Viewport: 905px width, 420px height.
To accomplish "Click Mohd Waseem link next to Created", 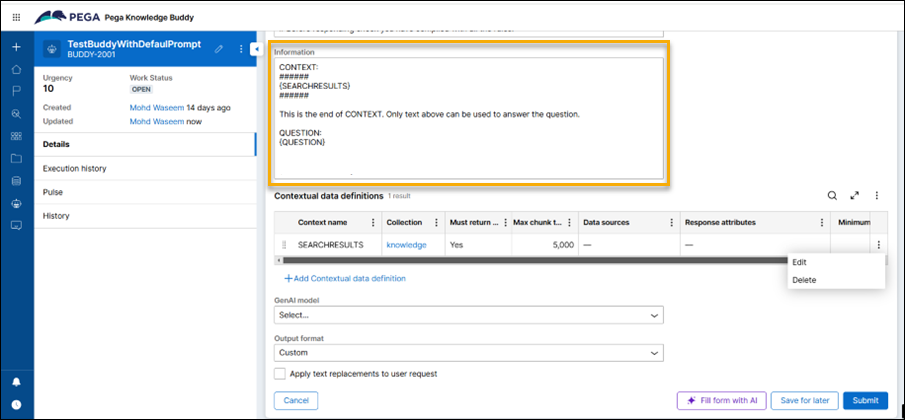I will point(157,107).
